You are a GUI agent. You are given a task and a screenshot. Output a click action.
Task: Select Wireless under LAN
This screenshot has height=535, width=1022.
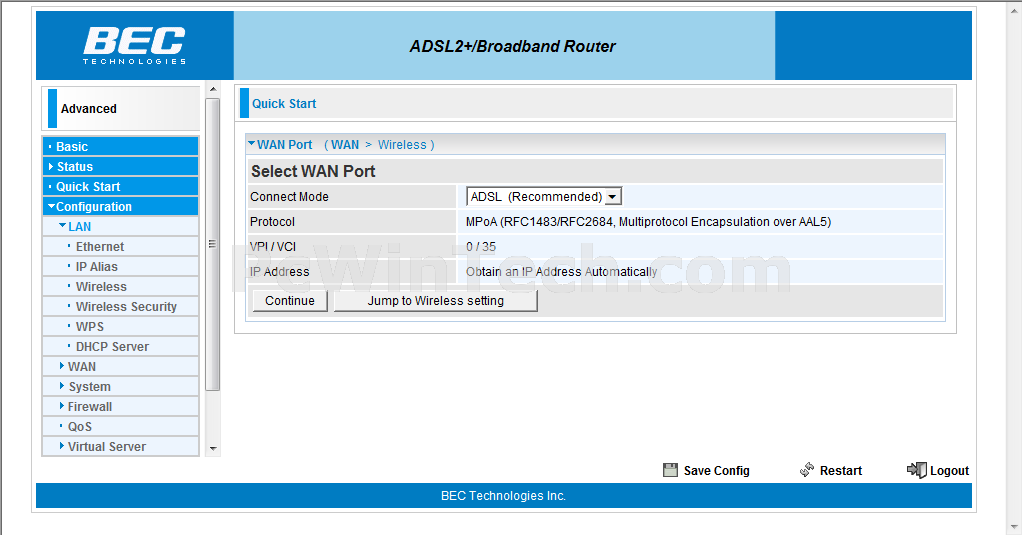121,286
